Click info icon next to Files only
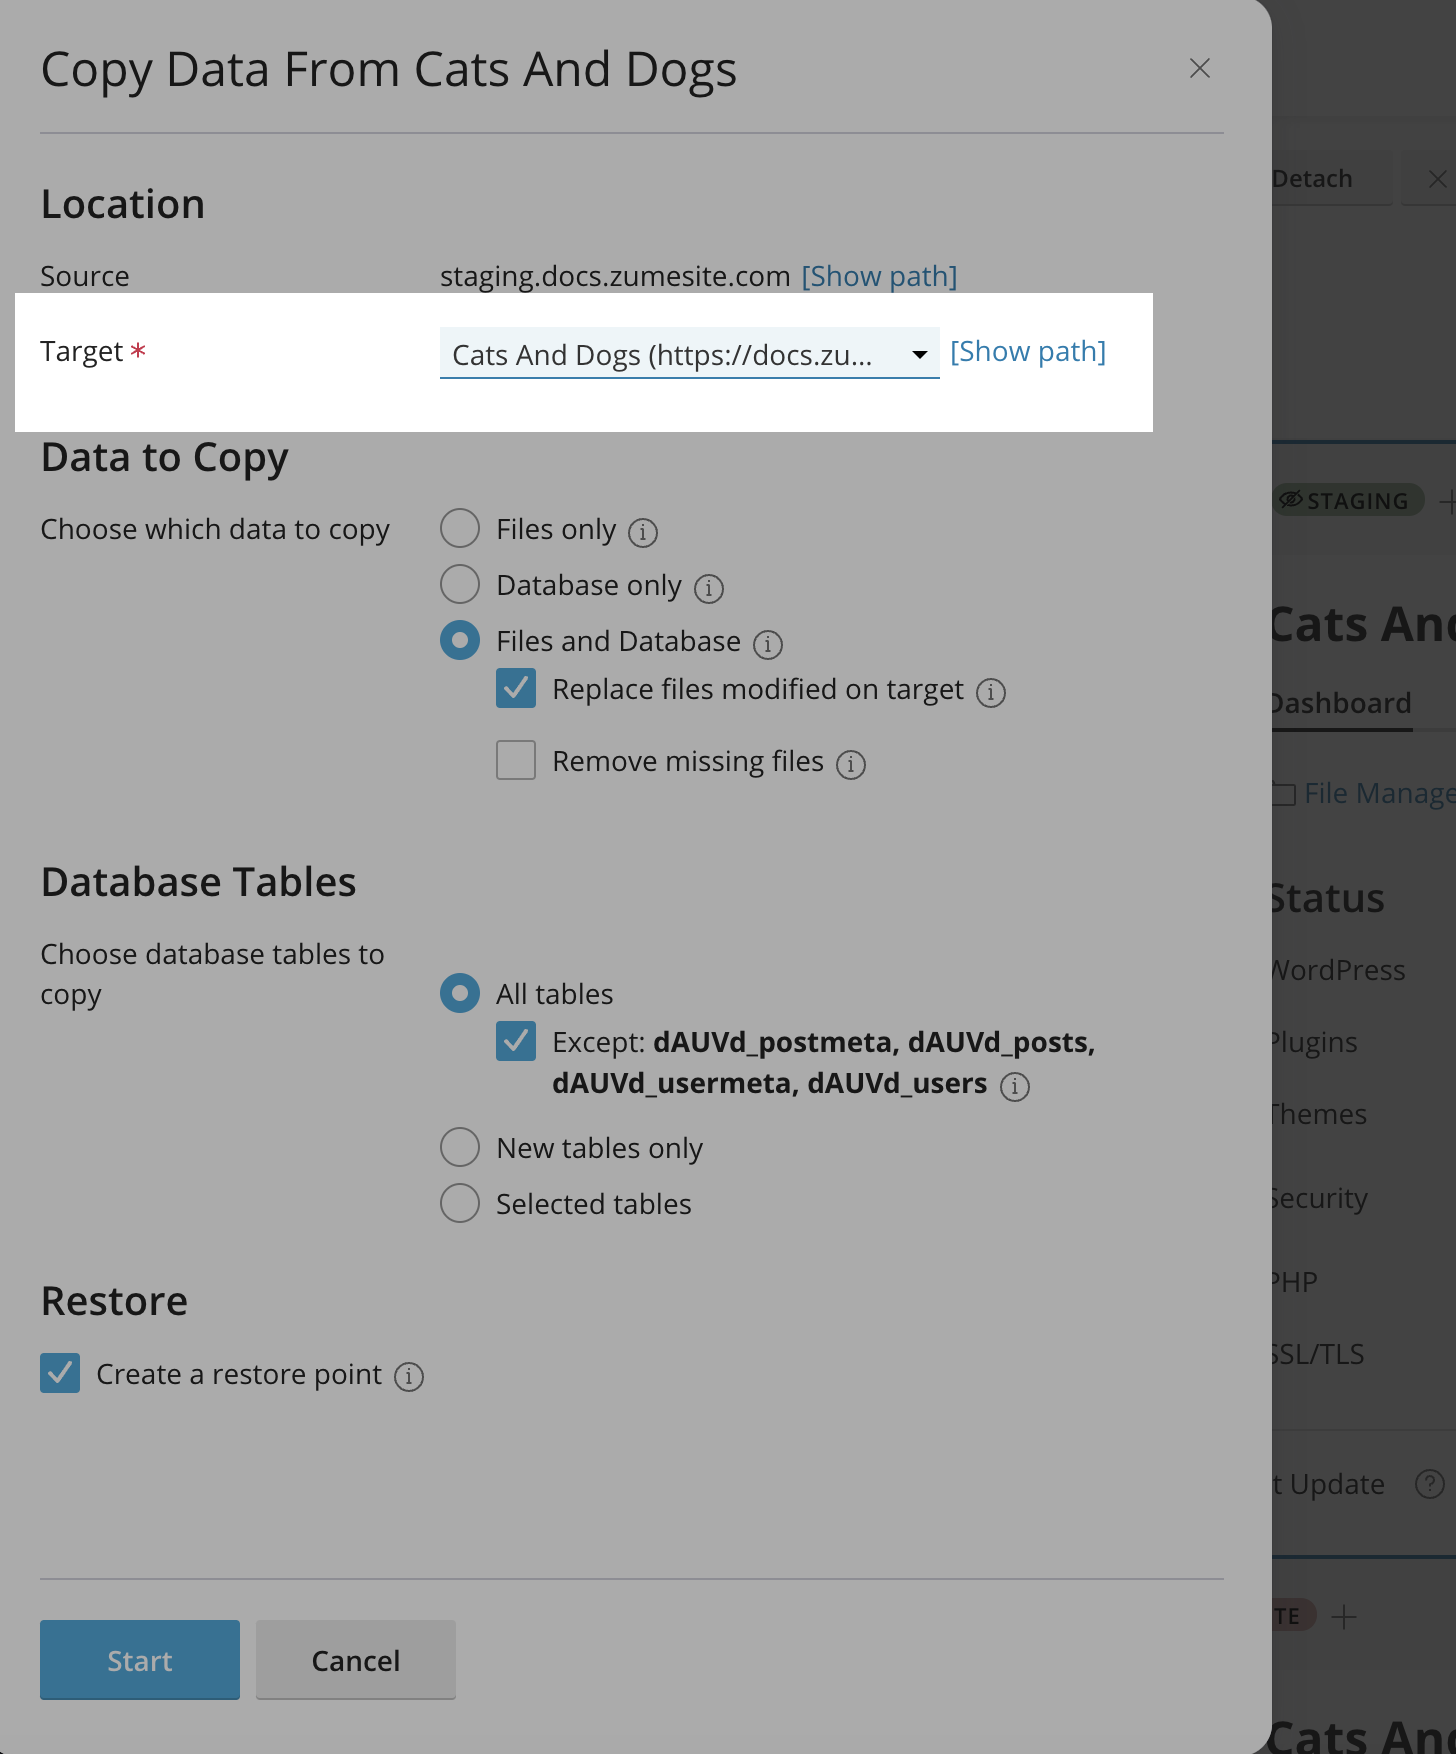Viewport: 1456px width, 1754px height. pos(642,532)
